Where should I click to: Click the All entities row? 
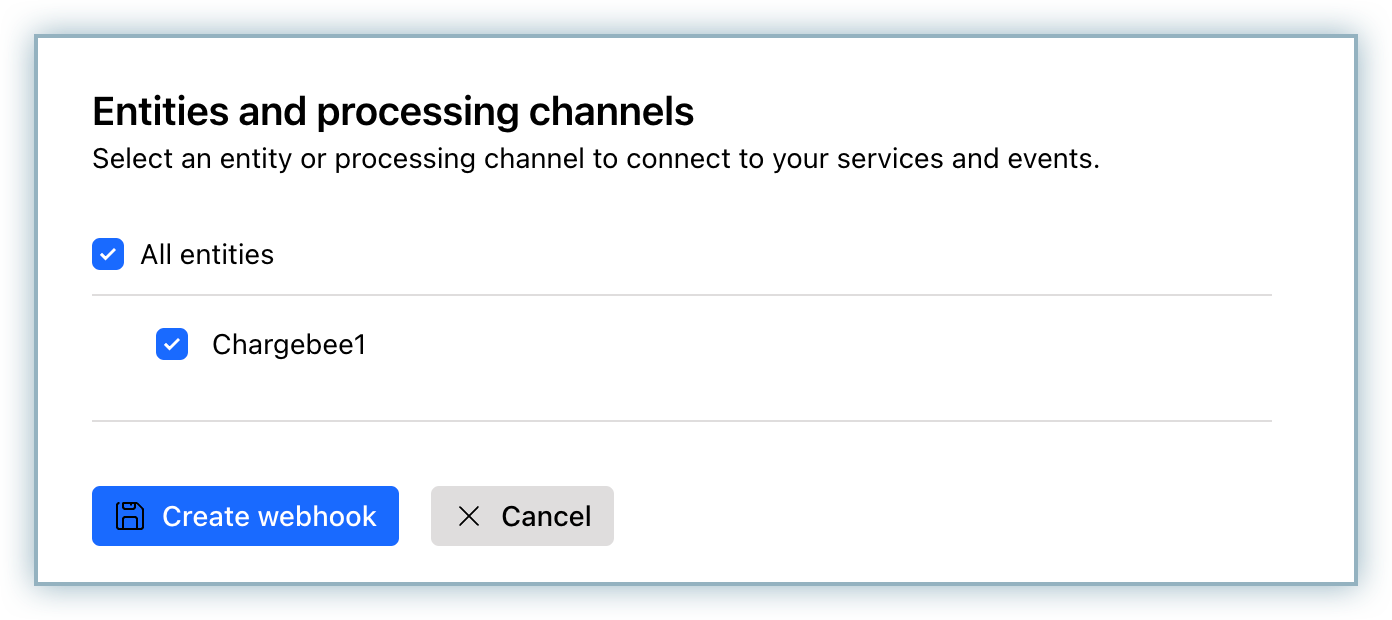207,254
